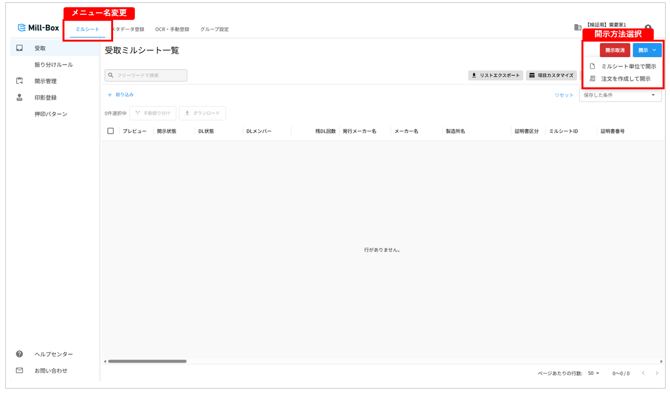This screenshot has height=393, width=670.
Task: Click the right arrow of horizontal scrollbar
Action: [661, 361]
